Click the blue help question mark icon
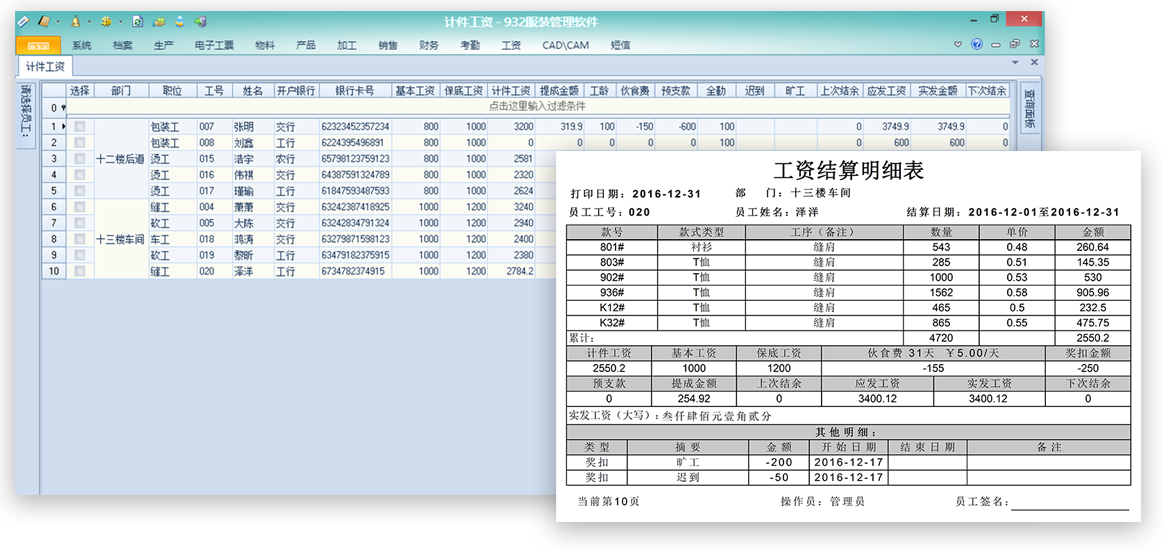The width and height of the screenshot is (1162, 551). (977, 45)
